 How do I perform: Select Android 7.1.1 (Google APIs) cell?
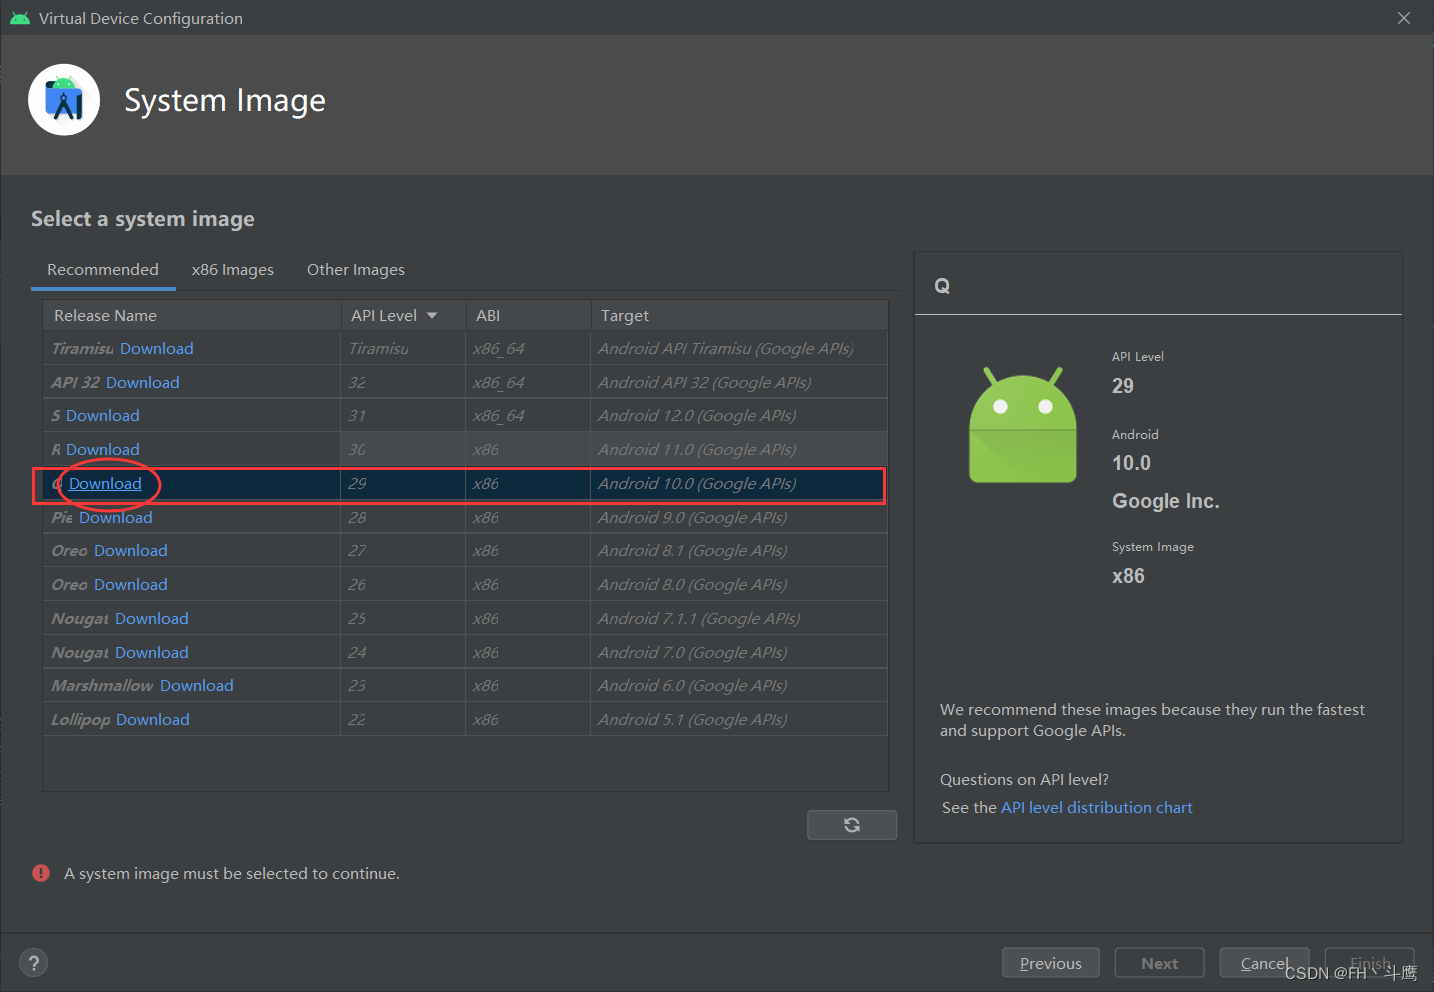click(x=739, y=619)
